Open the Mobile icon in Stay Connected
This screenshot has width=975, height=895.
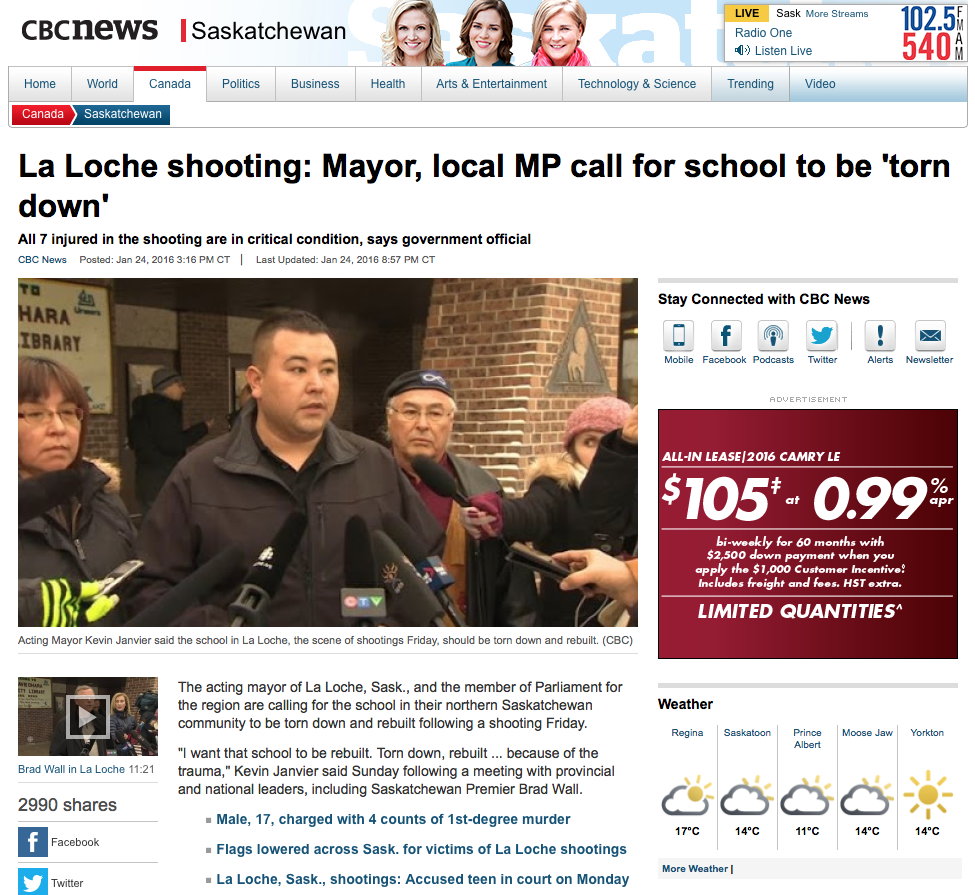(679, 336)
